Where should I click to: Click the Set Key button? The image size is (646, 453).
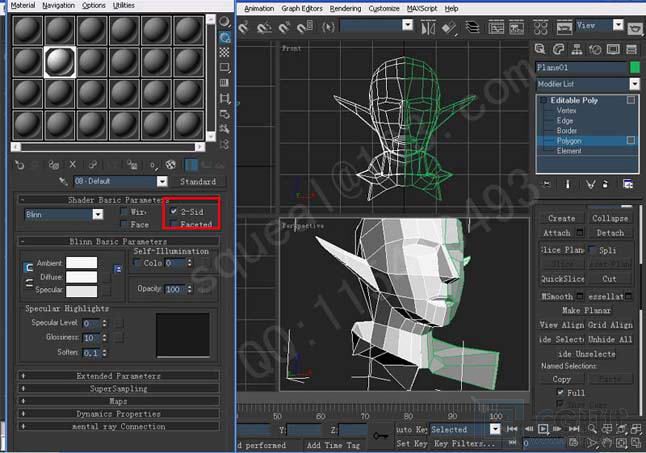tap(412, 444)
